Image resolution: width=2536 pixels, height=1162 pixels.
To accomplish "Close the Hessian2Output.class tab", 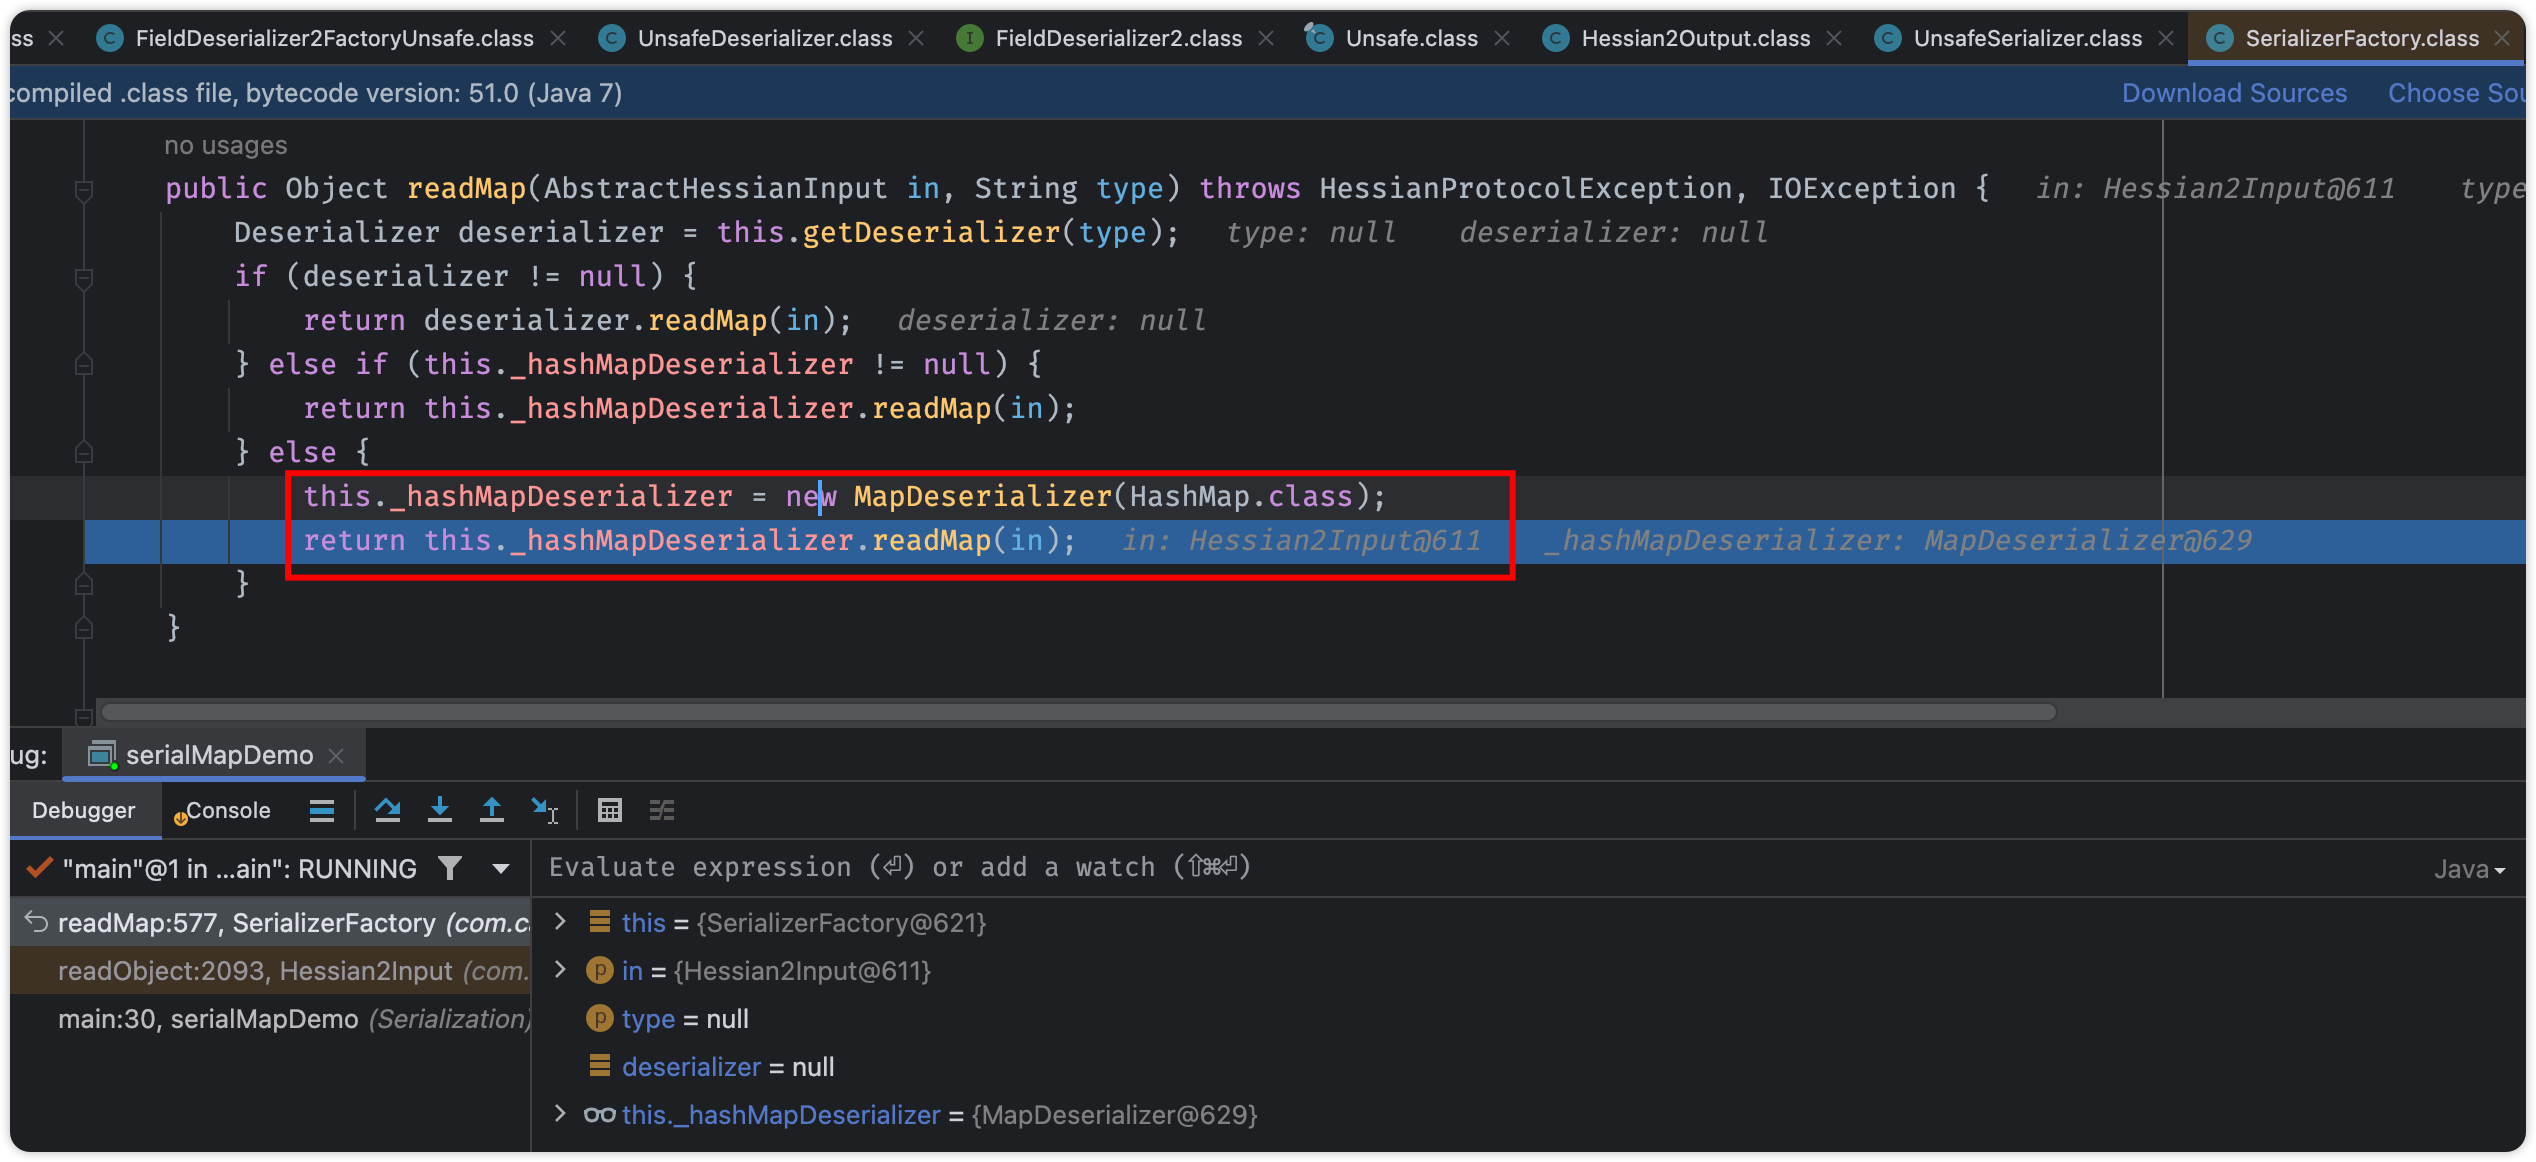I will click(1834, 38).
